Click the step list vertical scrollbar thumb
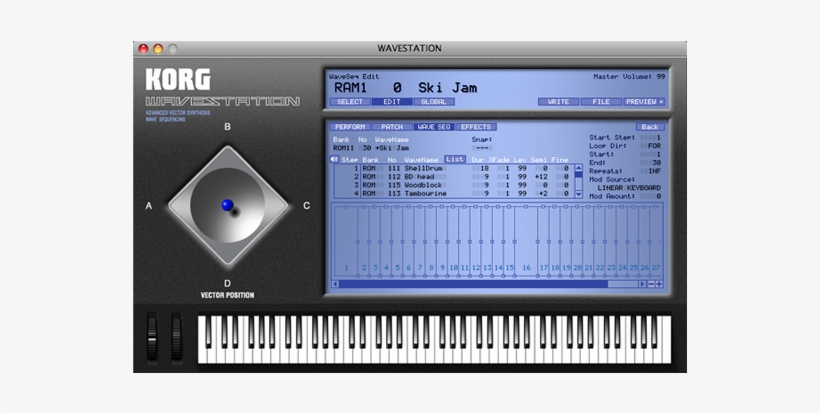Image resolution: width=820 pixels, height=413 pixels. pyautogui.click(x=578, y=174)
